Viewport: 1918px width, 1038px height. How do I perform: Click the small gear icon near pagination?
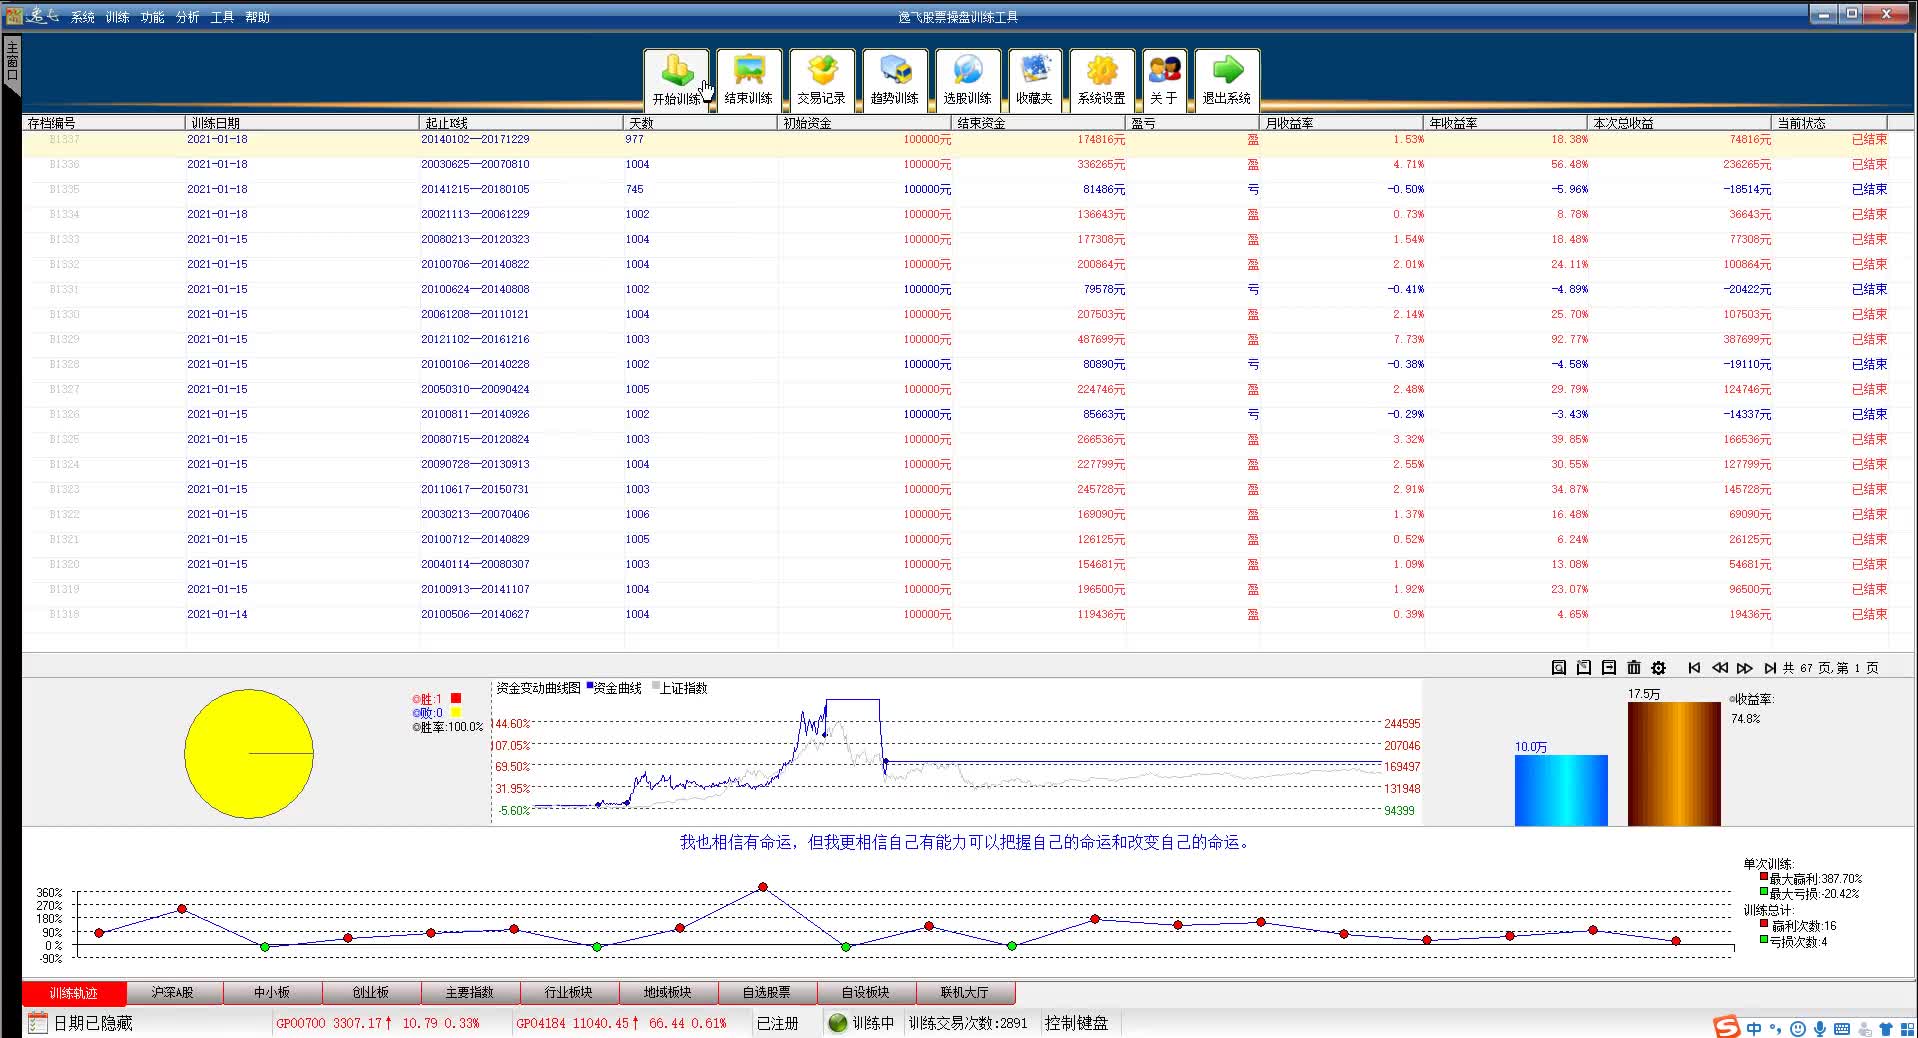point(1658,668)
